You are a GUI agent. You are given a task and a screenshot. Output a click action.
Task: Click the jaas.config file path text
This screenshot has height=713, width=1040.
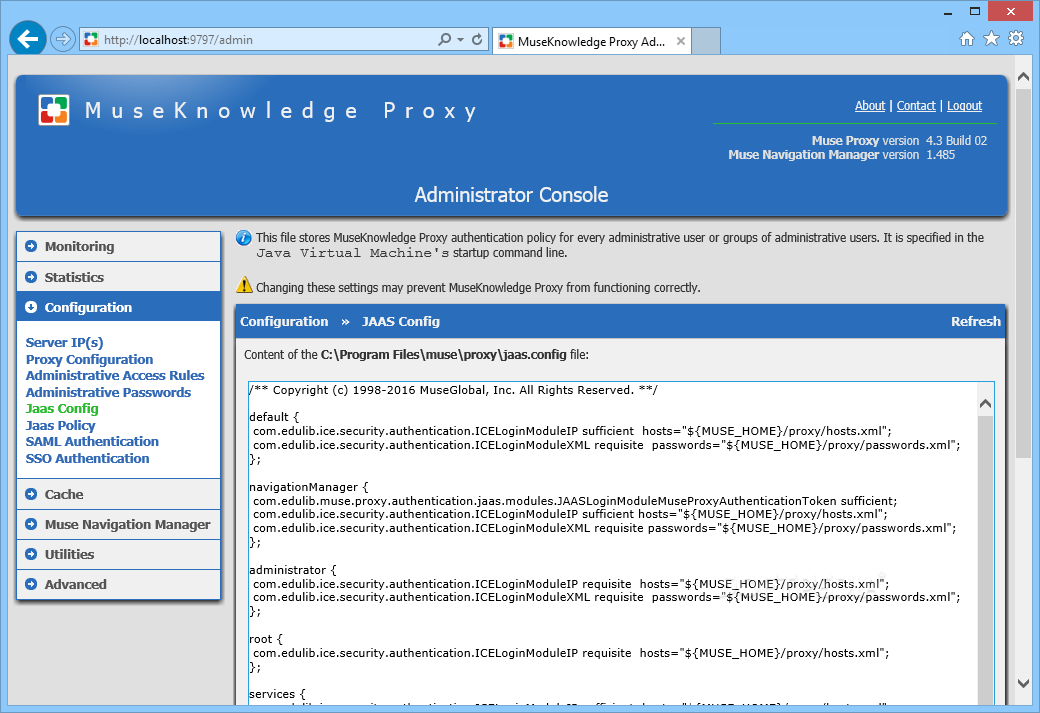(444, 354)
